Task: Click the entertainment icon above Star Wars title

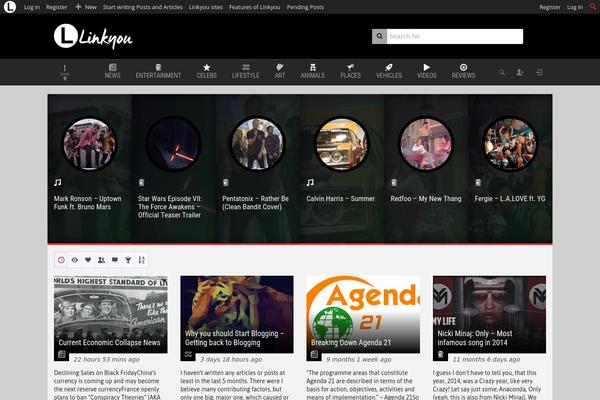Action: point(141,183)
